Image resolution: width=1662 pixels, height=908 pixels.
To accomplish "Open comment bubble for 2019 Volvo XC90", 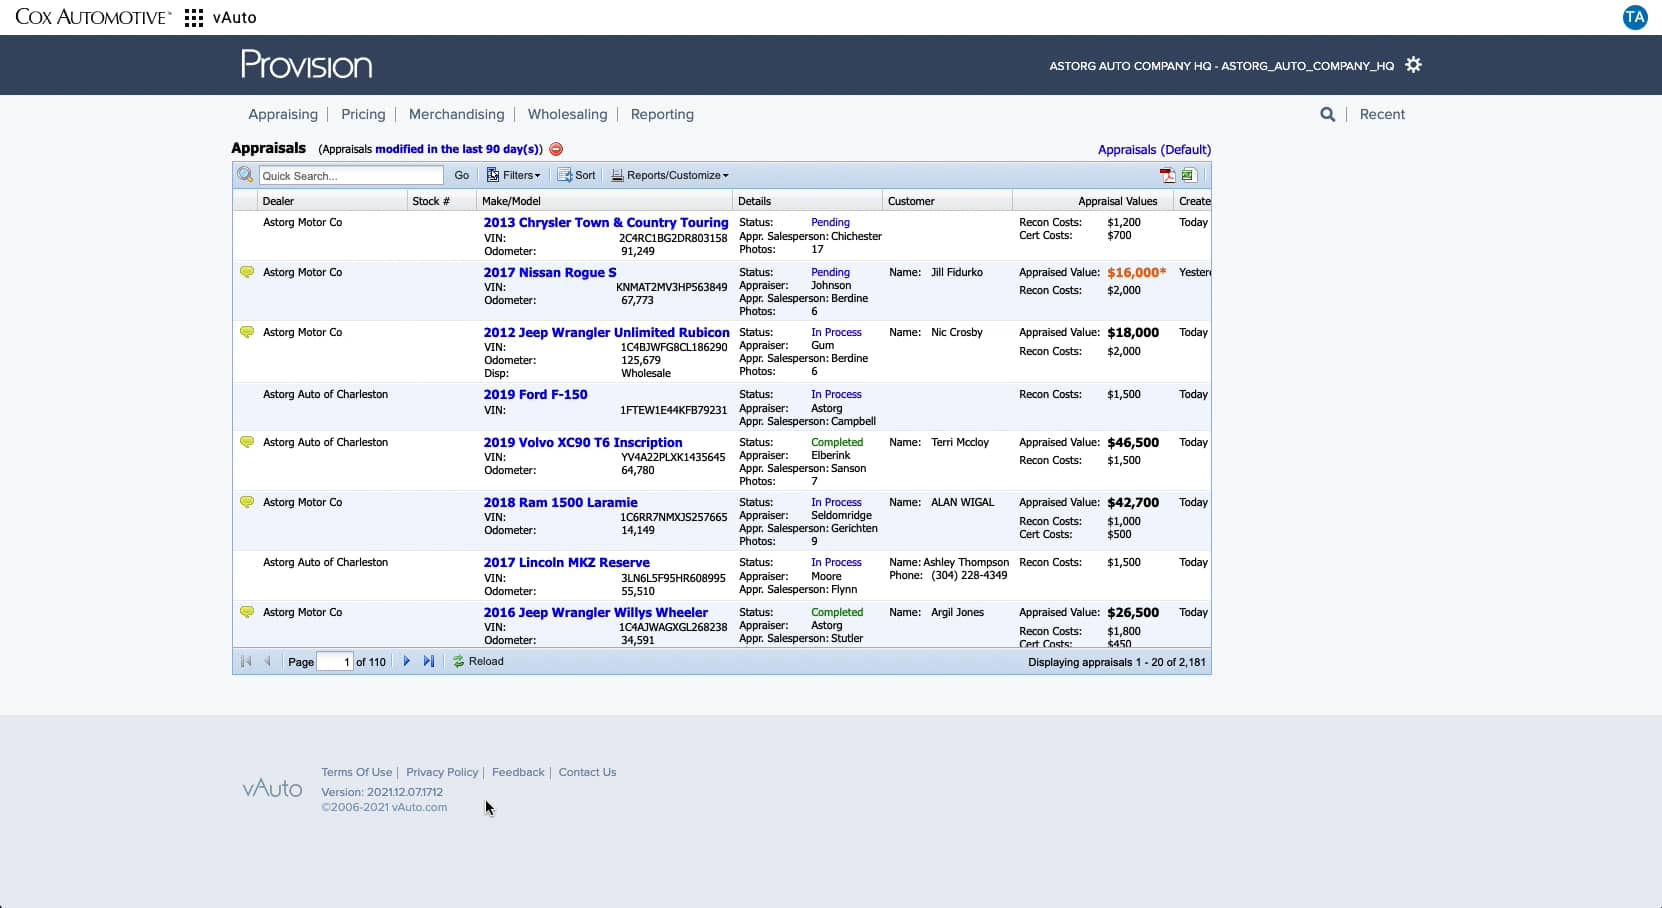I will click(247, 442).
